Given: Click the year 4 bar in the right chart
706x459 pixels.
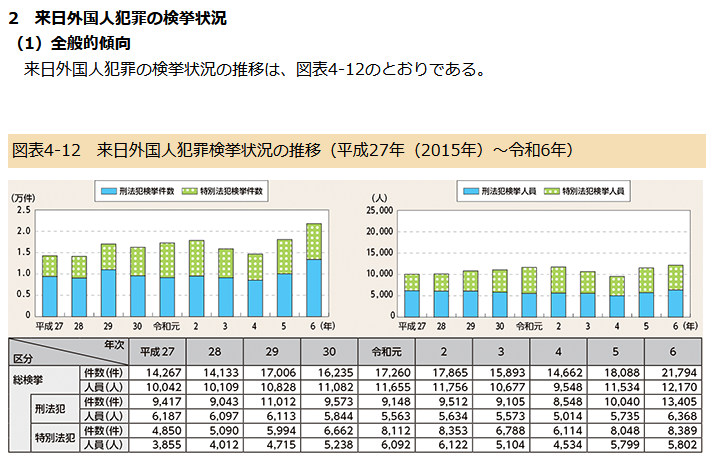Looking at the screenshot, I should pos(617,296).
